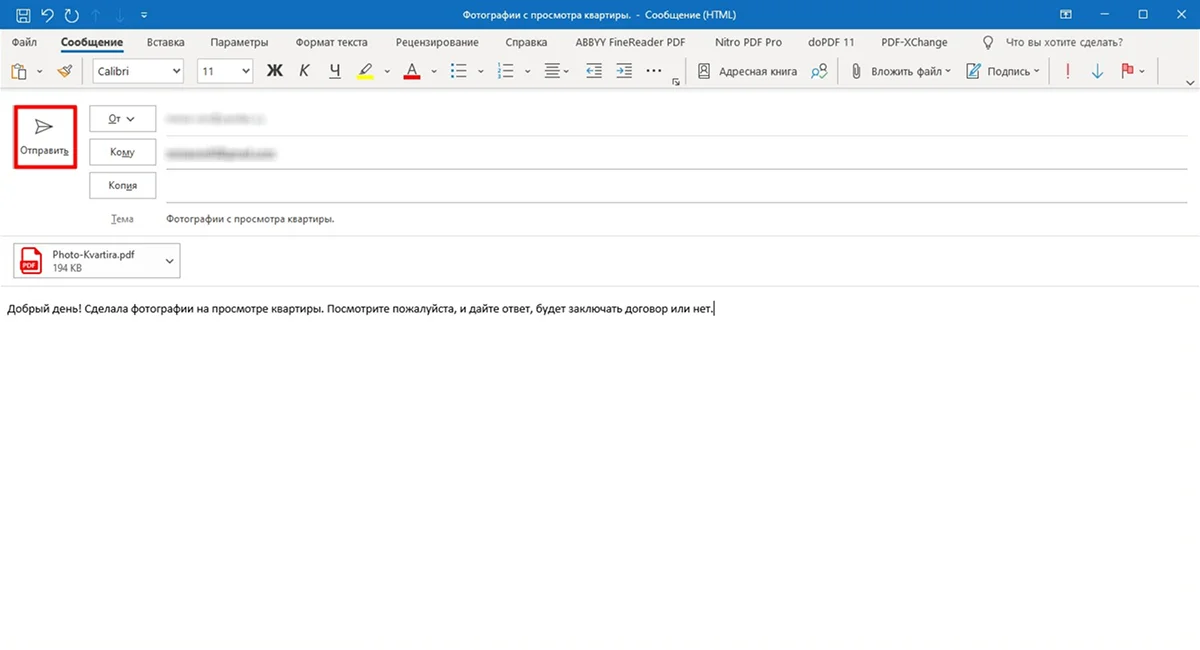Open the Photo-Kvartira.pdf attachment dropdown arrow
Viewport: 1200px width, 650px height.
[x=169, y=261]
